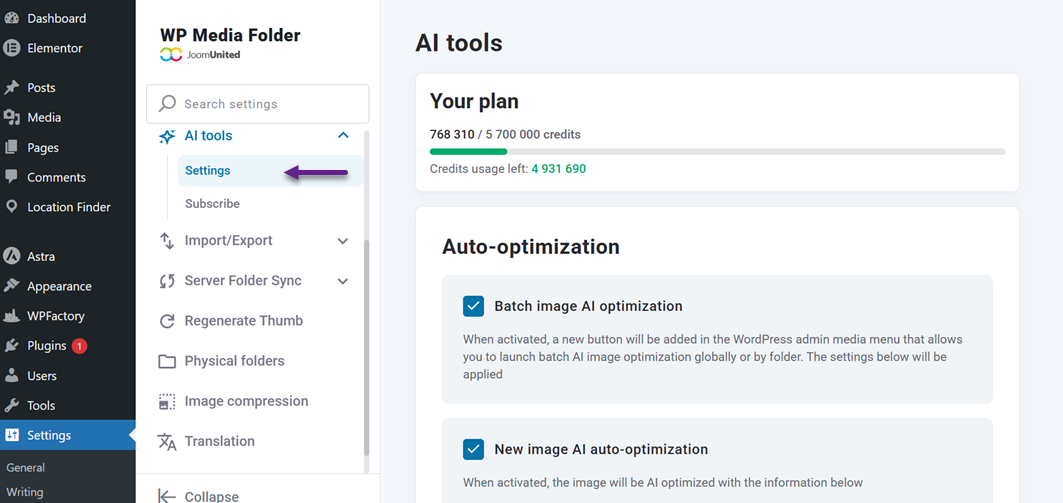
Task: Click the Server Folder Sync icon
Action: click(x=167, y=281)
